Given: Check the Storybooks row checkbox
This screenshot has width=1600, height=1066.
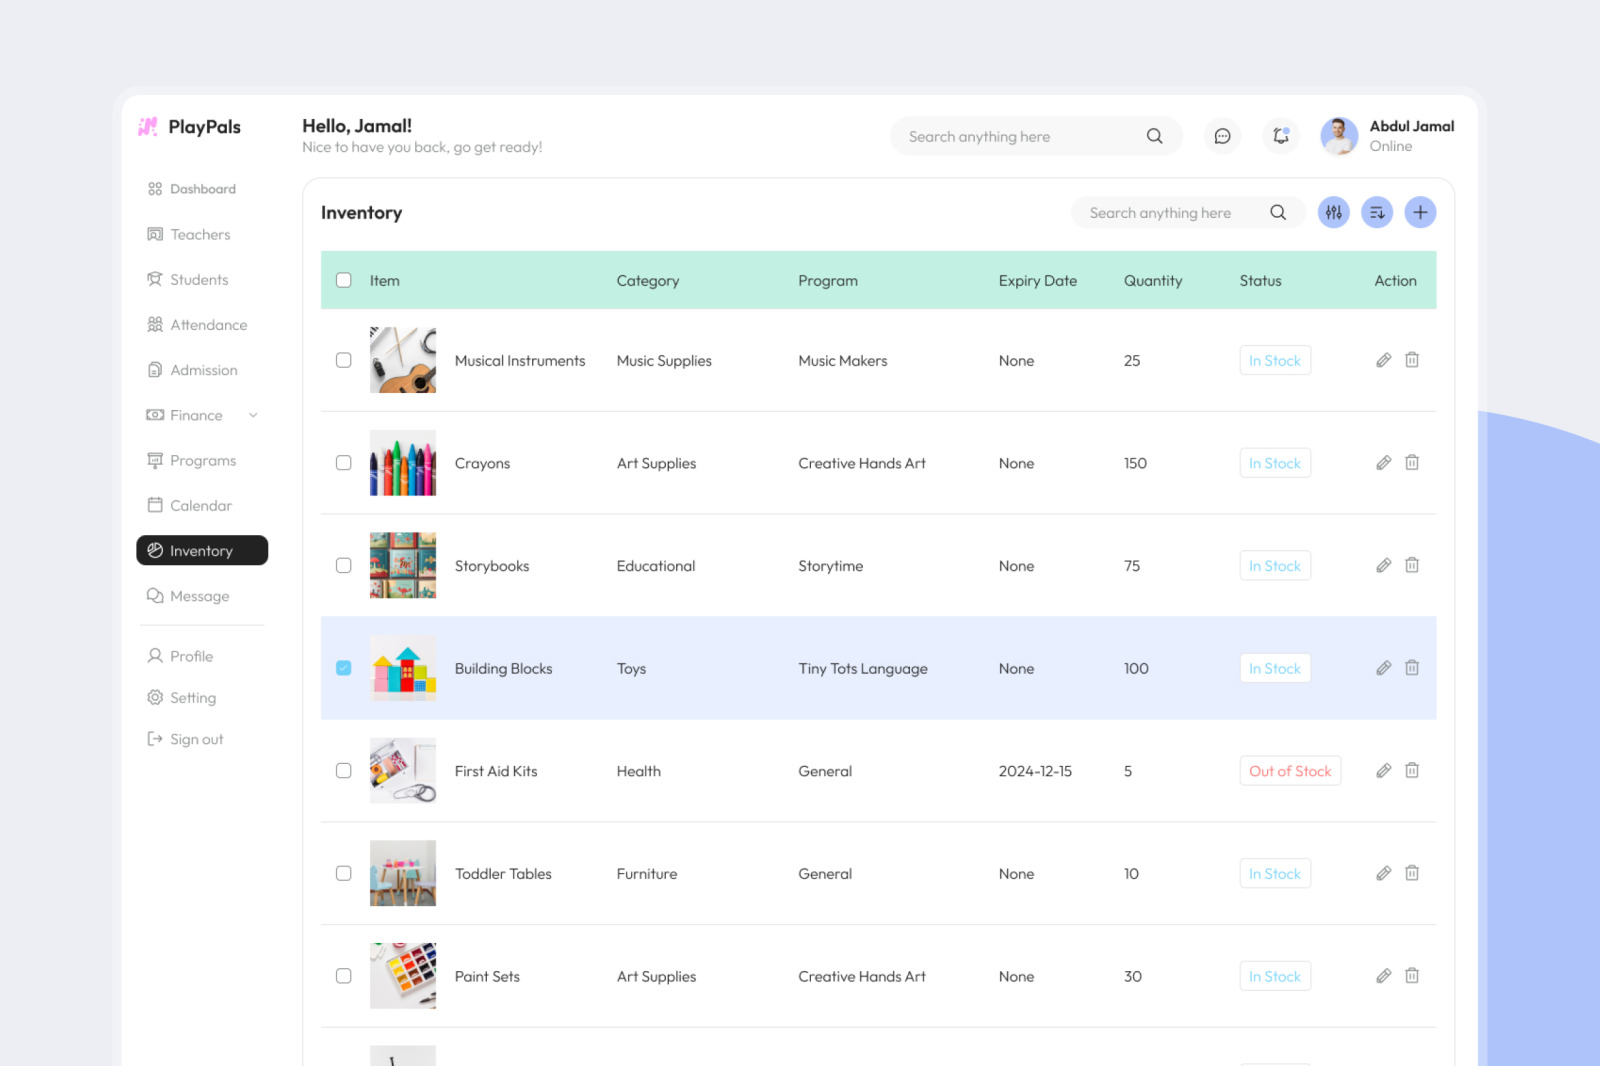Looking at the screenshot, I should pyautogui.click(x=344, y=565).
